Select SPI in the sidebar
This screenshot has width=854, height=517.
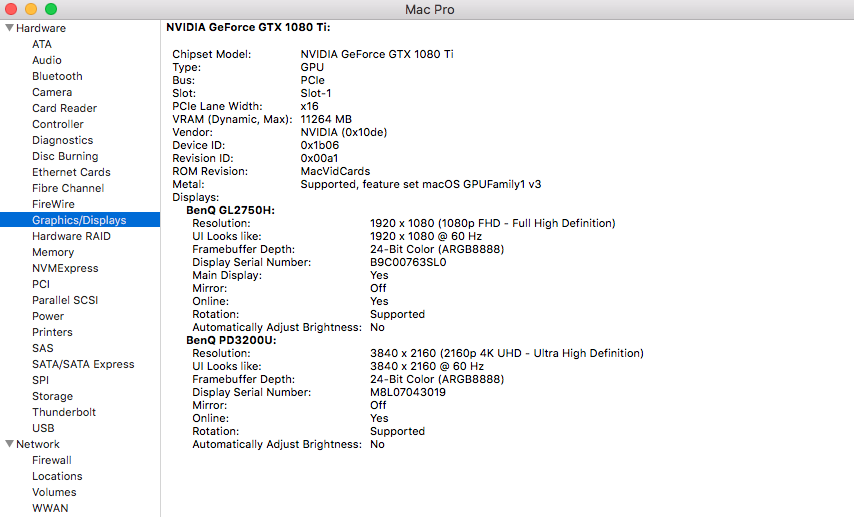[x=40, y=380]
